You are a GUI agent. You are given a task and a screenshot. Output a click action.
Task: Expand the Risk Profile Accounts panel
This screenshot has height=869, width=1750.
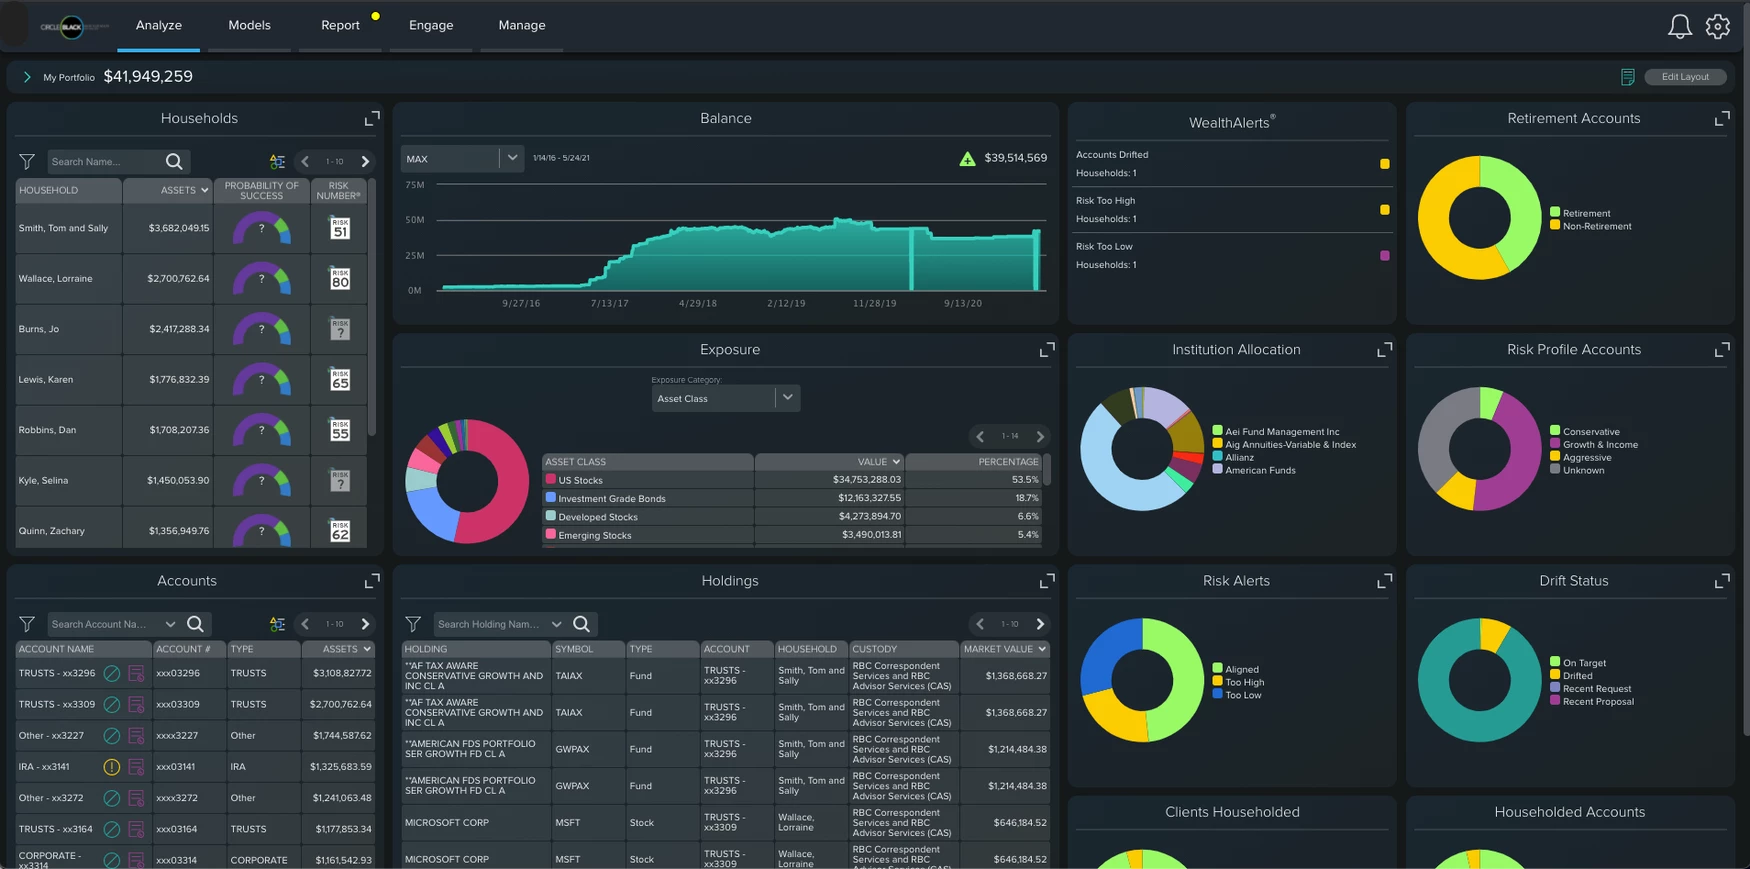(x=1722, y=350)
